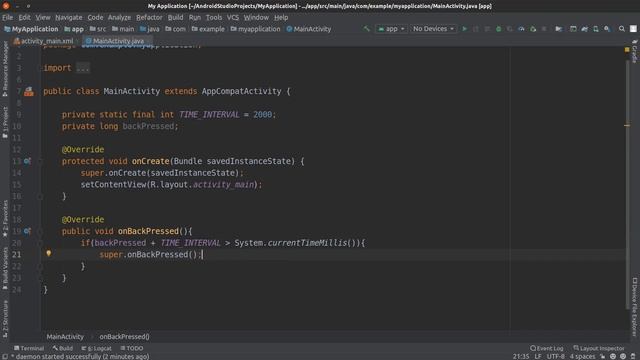The image size is (640, 360).
Task: Click the Stop icon in the run toolbar
Action: click(544, 29)
